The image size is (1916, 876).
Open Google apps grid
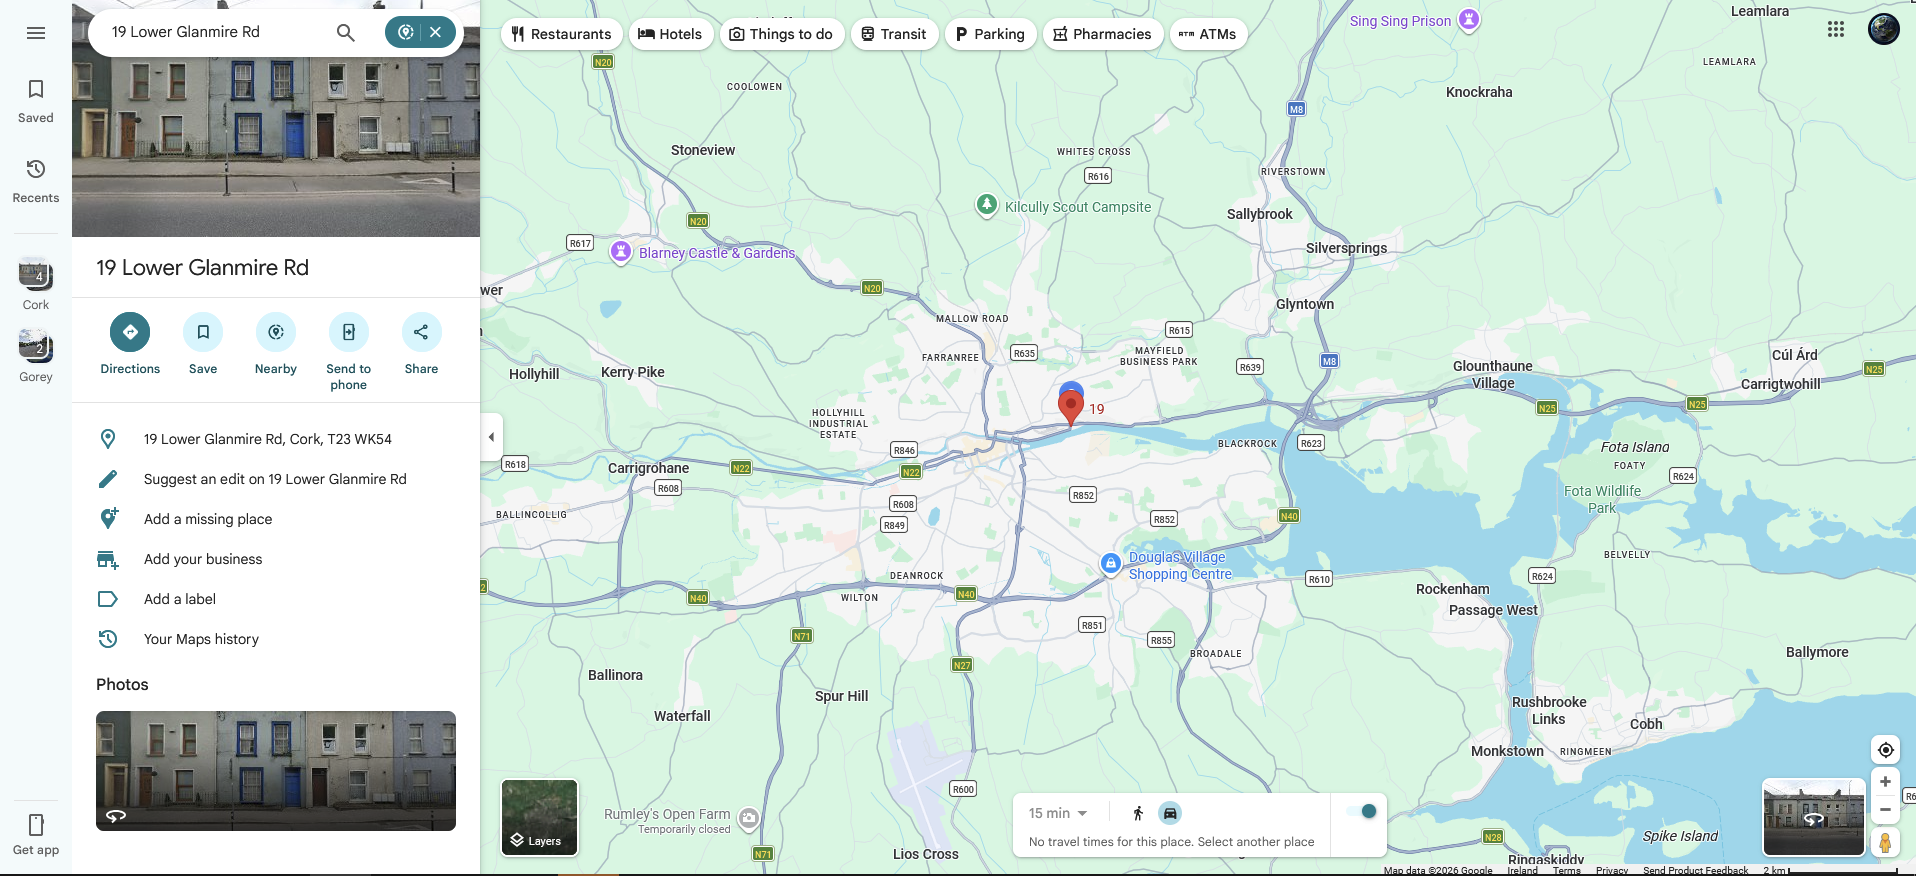tap(1836, 30)
